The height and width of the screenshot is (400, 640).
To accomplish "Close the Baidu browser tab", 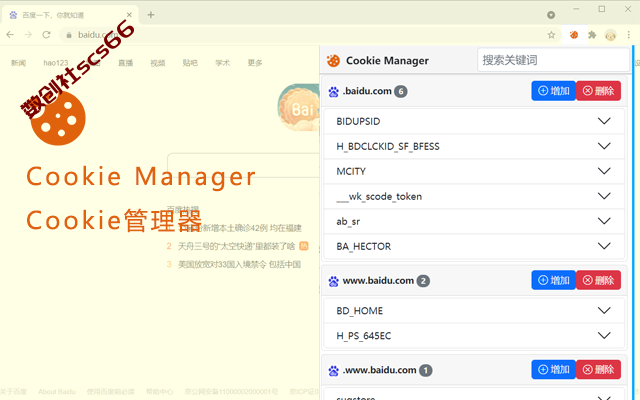I will 129,15.
